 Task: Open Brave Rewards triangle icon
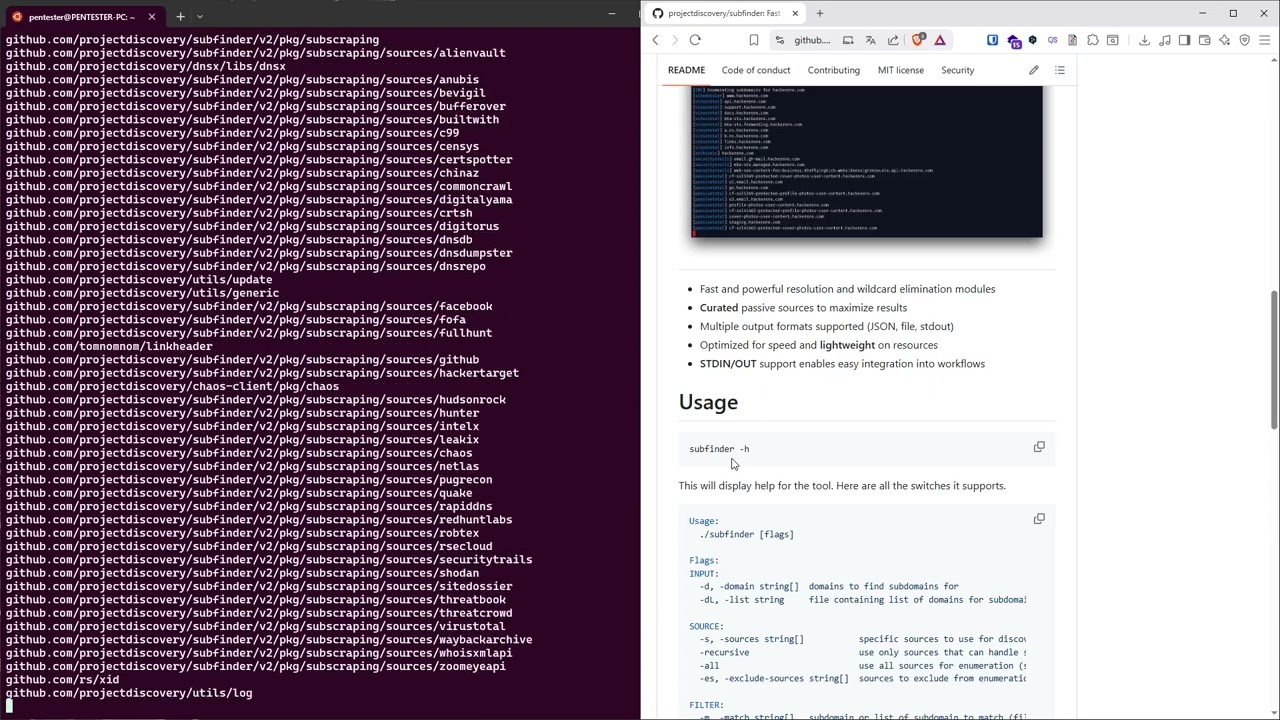pos(940,40)
